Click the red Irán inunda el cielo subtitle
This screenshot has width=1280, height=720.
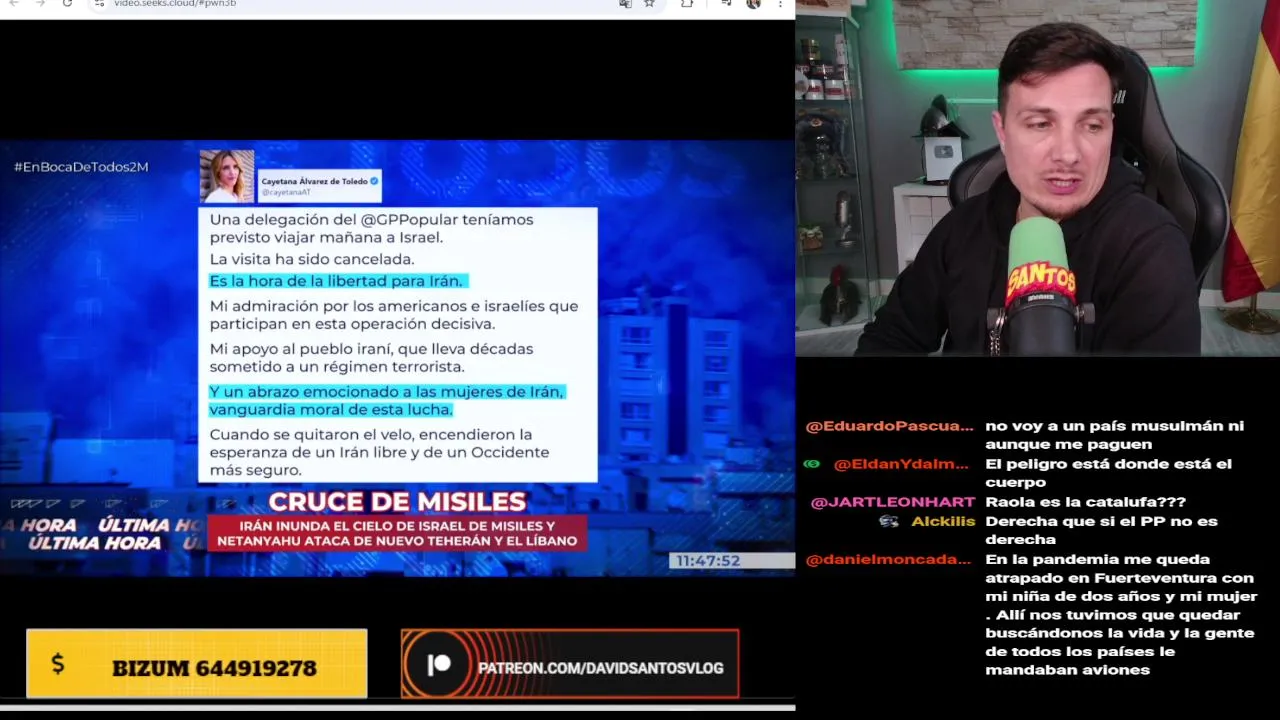coord(397,533)
